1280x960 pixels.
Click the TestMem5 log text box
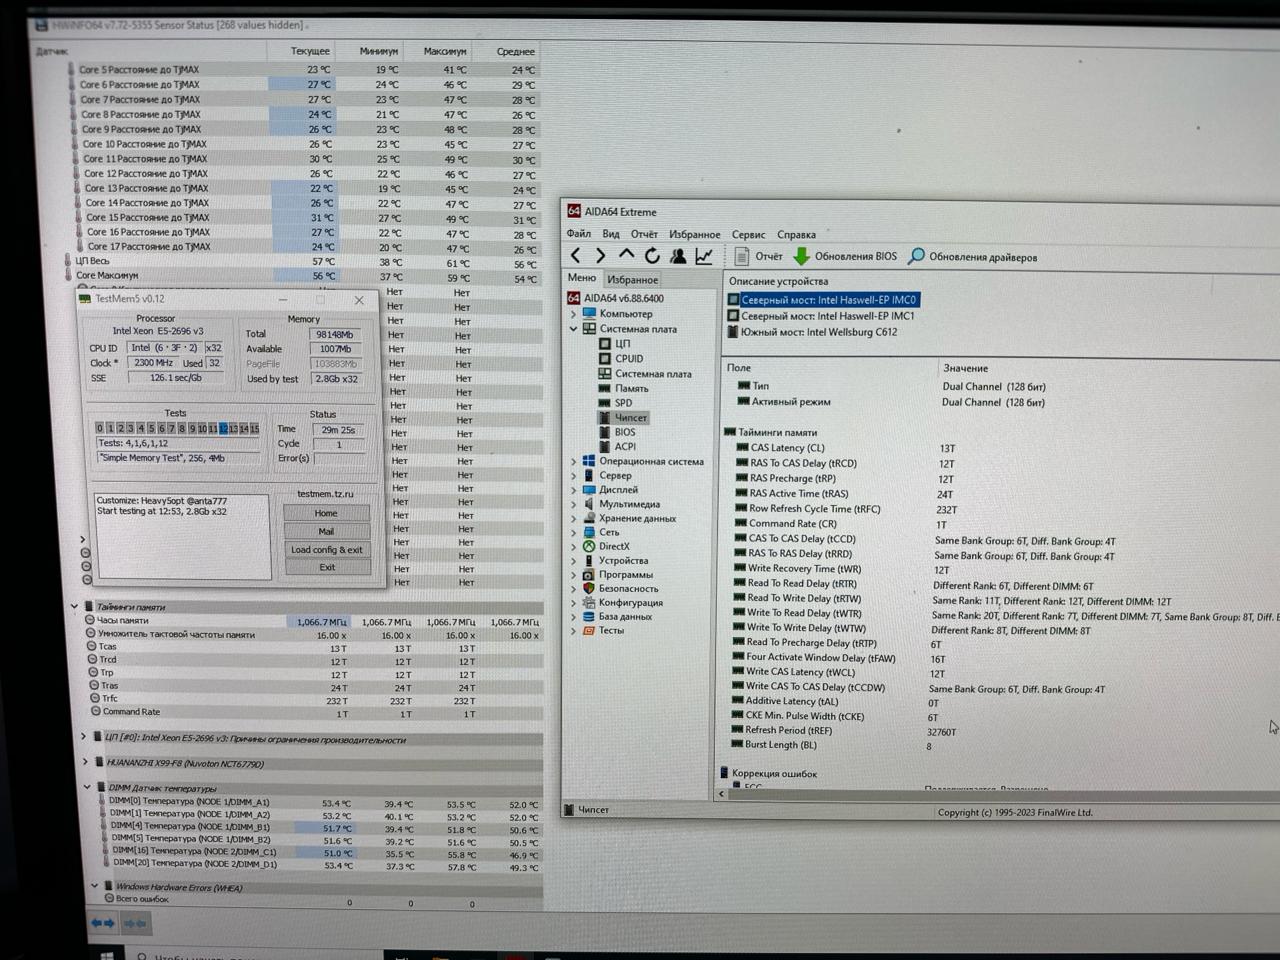pos(181,535)
